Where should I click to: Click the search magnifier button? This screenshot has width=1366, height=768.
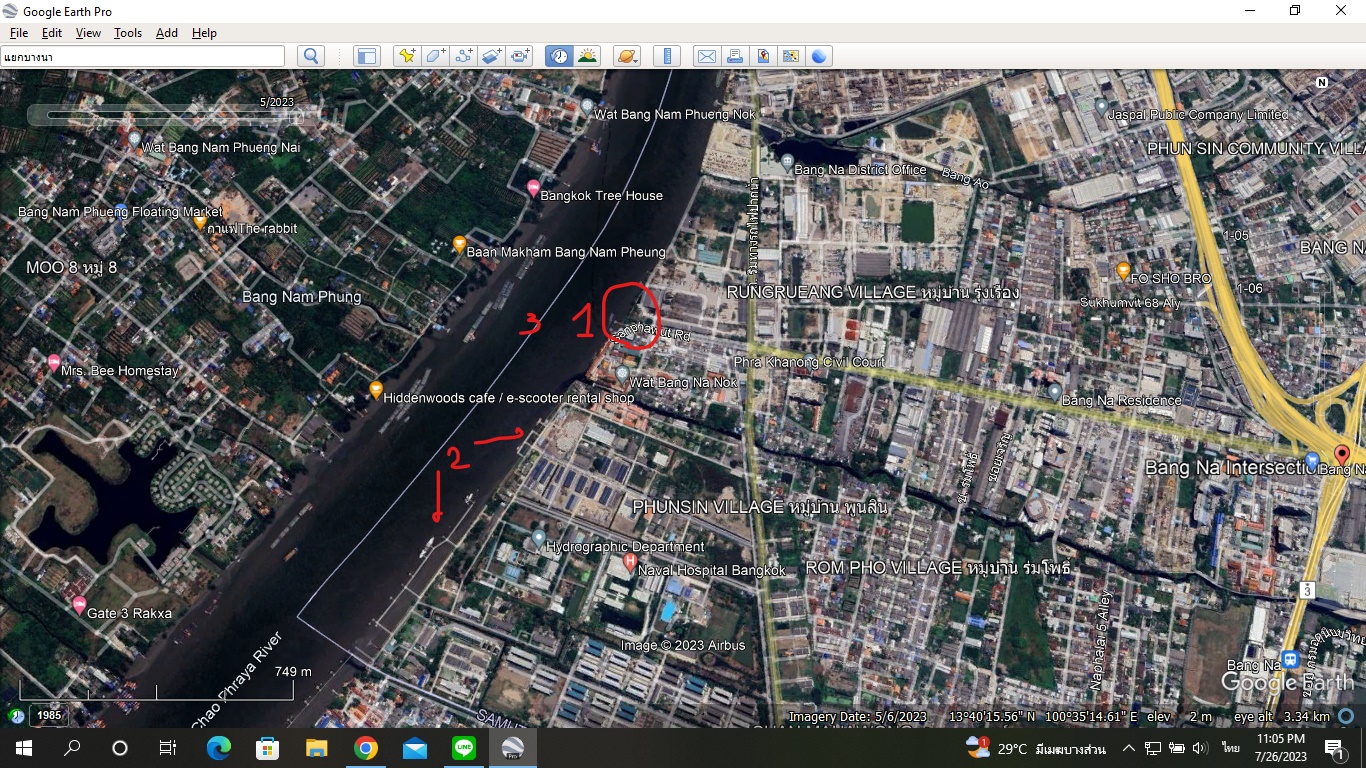(311, 57)
